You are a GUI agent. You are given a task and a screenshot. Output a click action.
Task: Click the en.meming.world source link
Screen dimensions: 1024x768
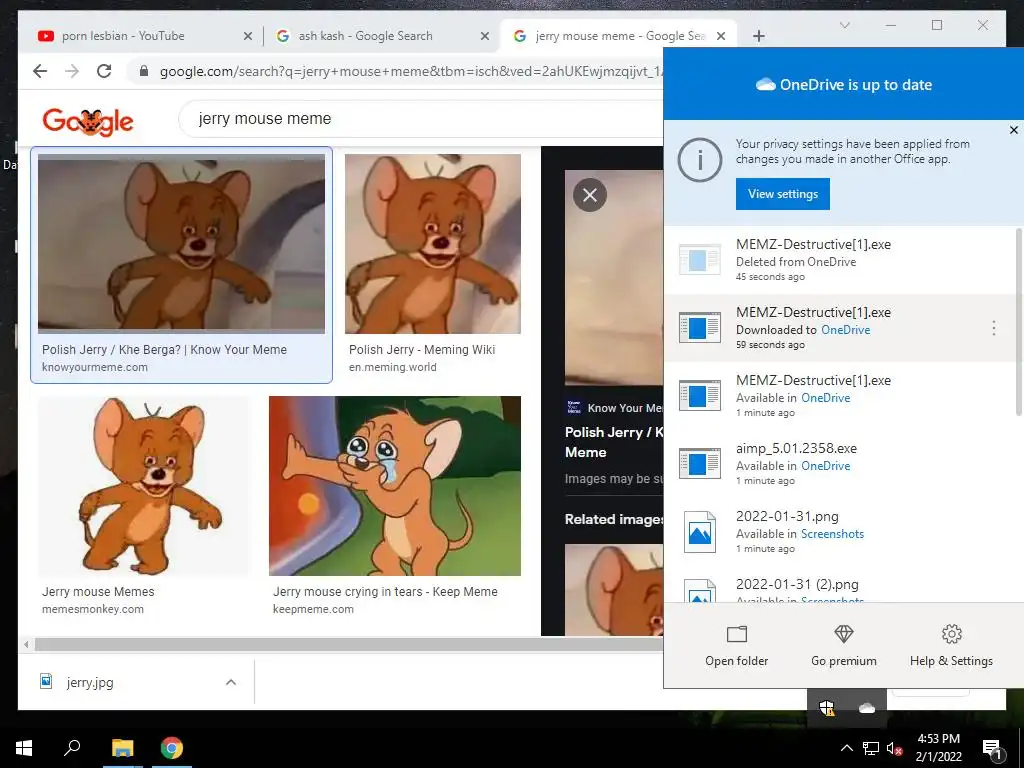tap(392, 367)
